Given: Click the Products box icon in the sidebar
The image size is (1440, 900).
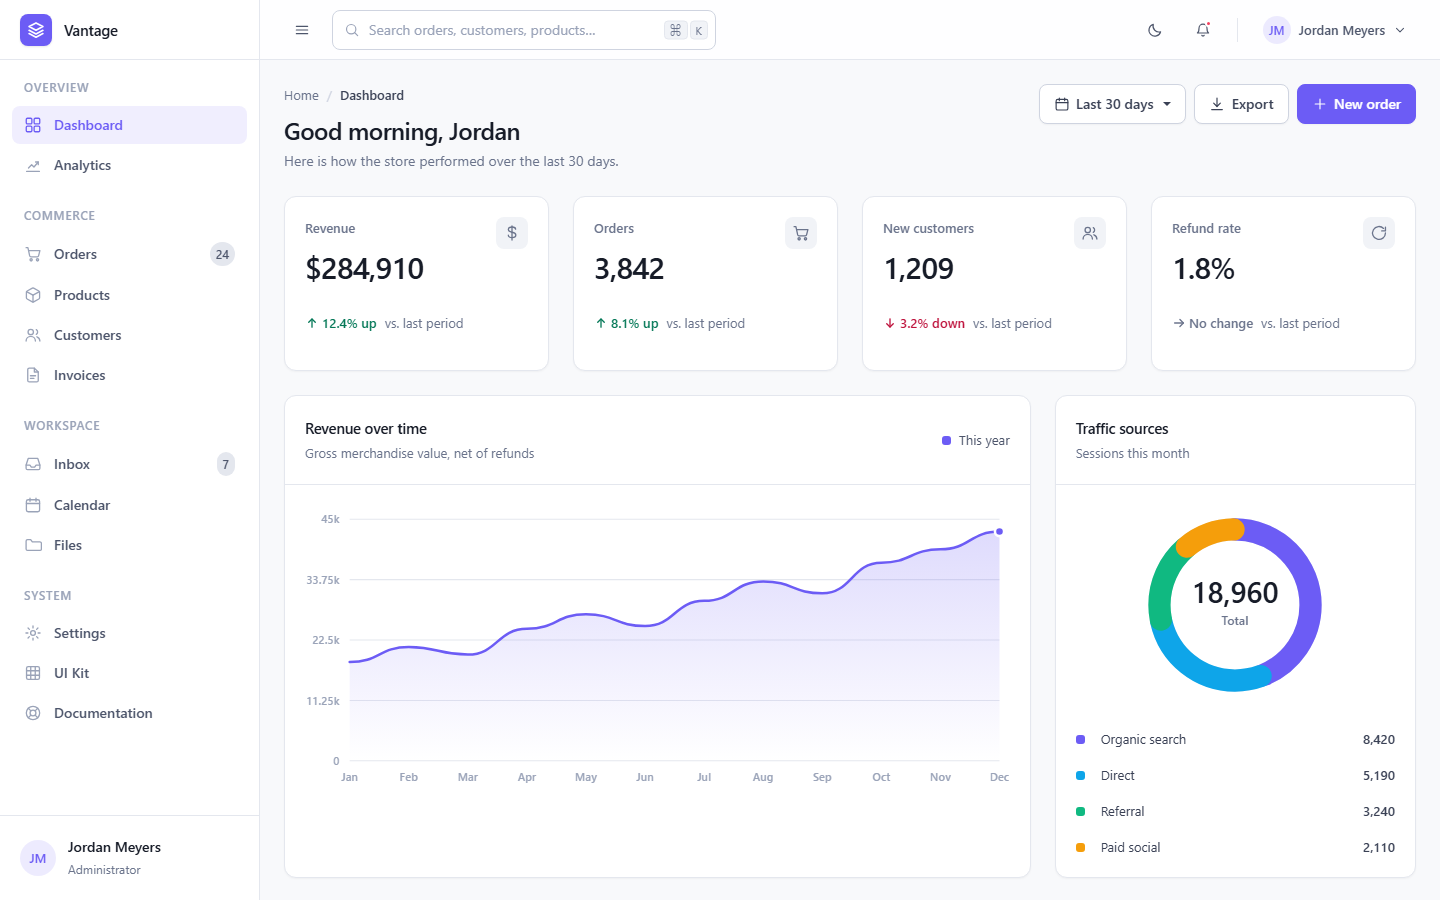Looking at the screenshot, I should point(33,295).
